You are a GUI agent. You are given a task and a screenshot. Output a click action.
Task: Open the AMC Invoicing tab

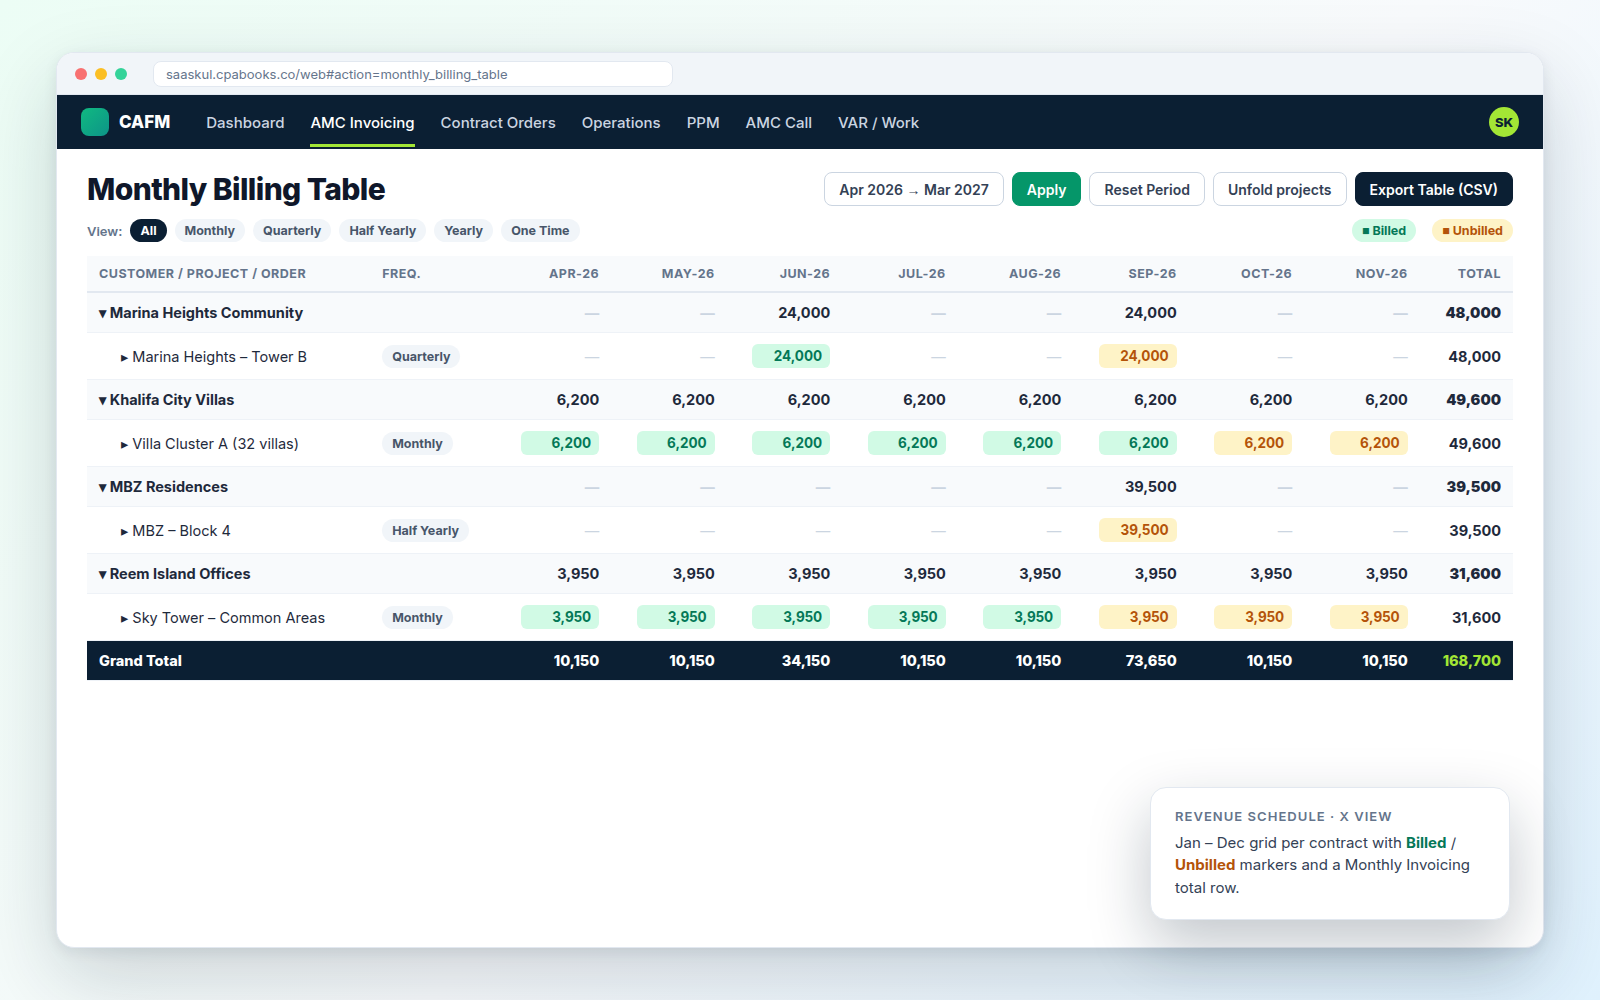[362, 122]
